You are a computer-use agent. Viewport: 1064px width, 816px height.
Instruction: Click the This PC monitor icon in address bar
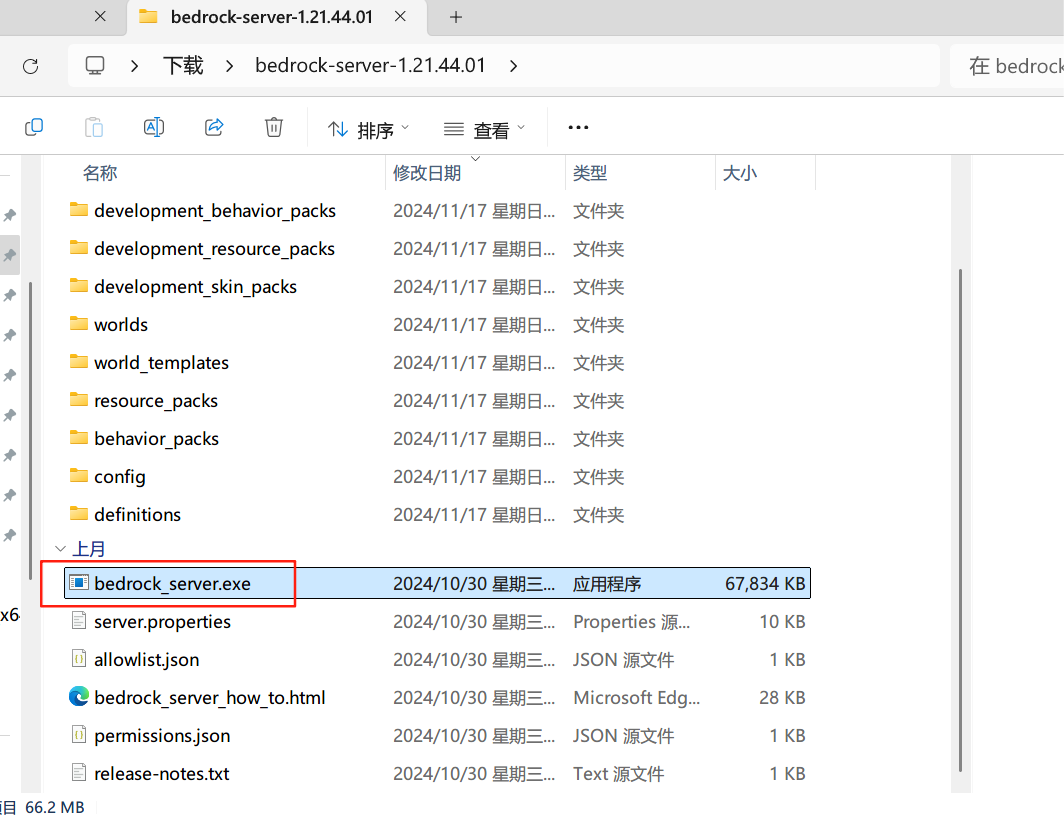pyautogui.click(x=95, y=66)
